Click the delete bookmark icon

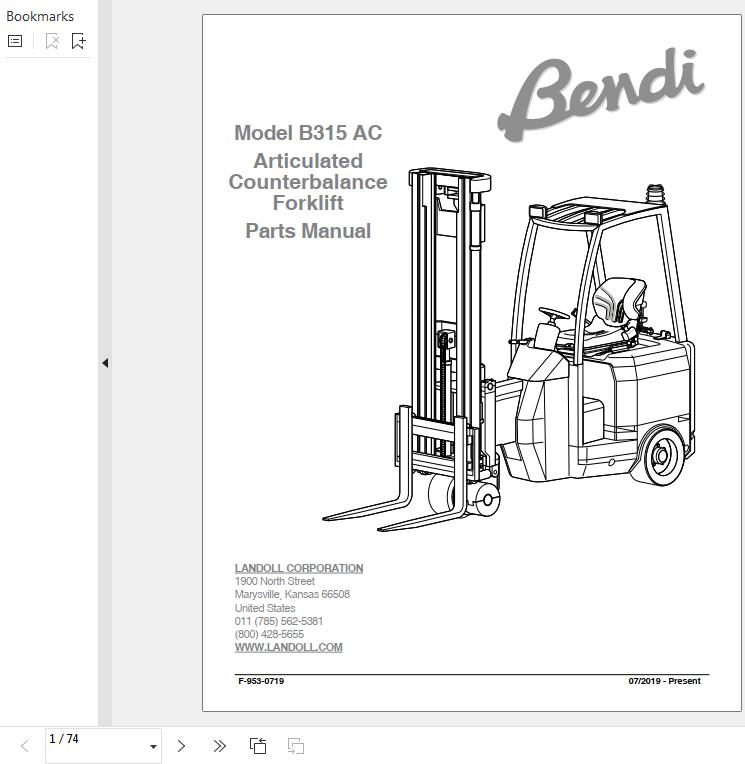52,41
